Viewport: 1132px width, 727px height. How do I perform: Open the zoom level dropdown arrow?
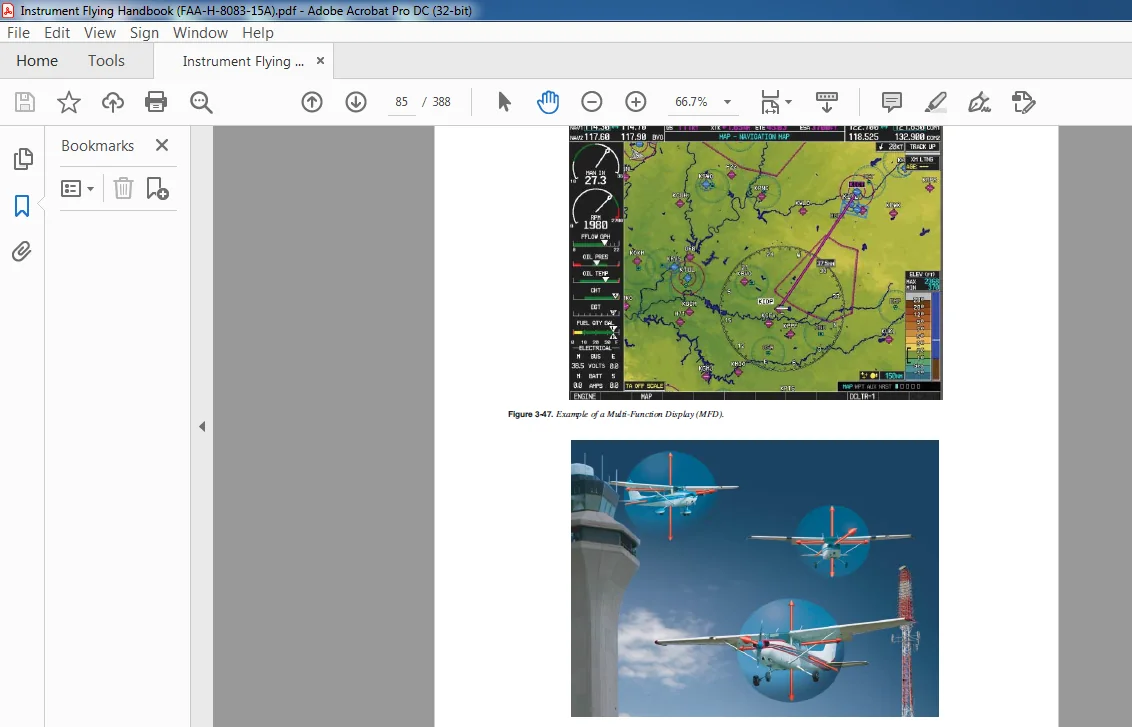coord(728,102)
